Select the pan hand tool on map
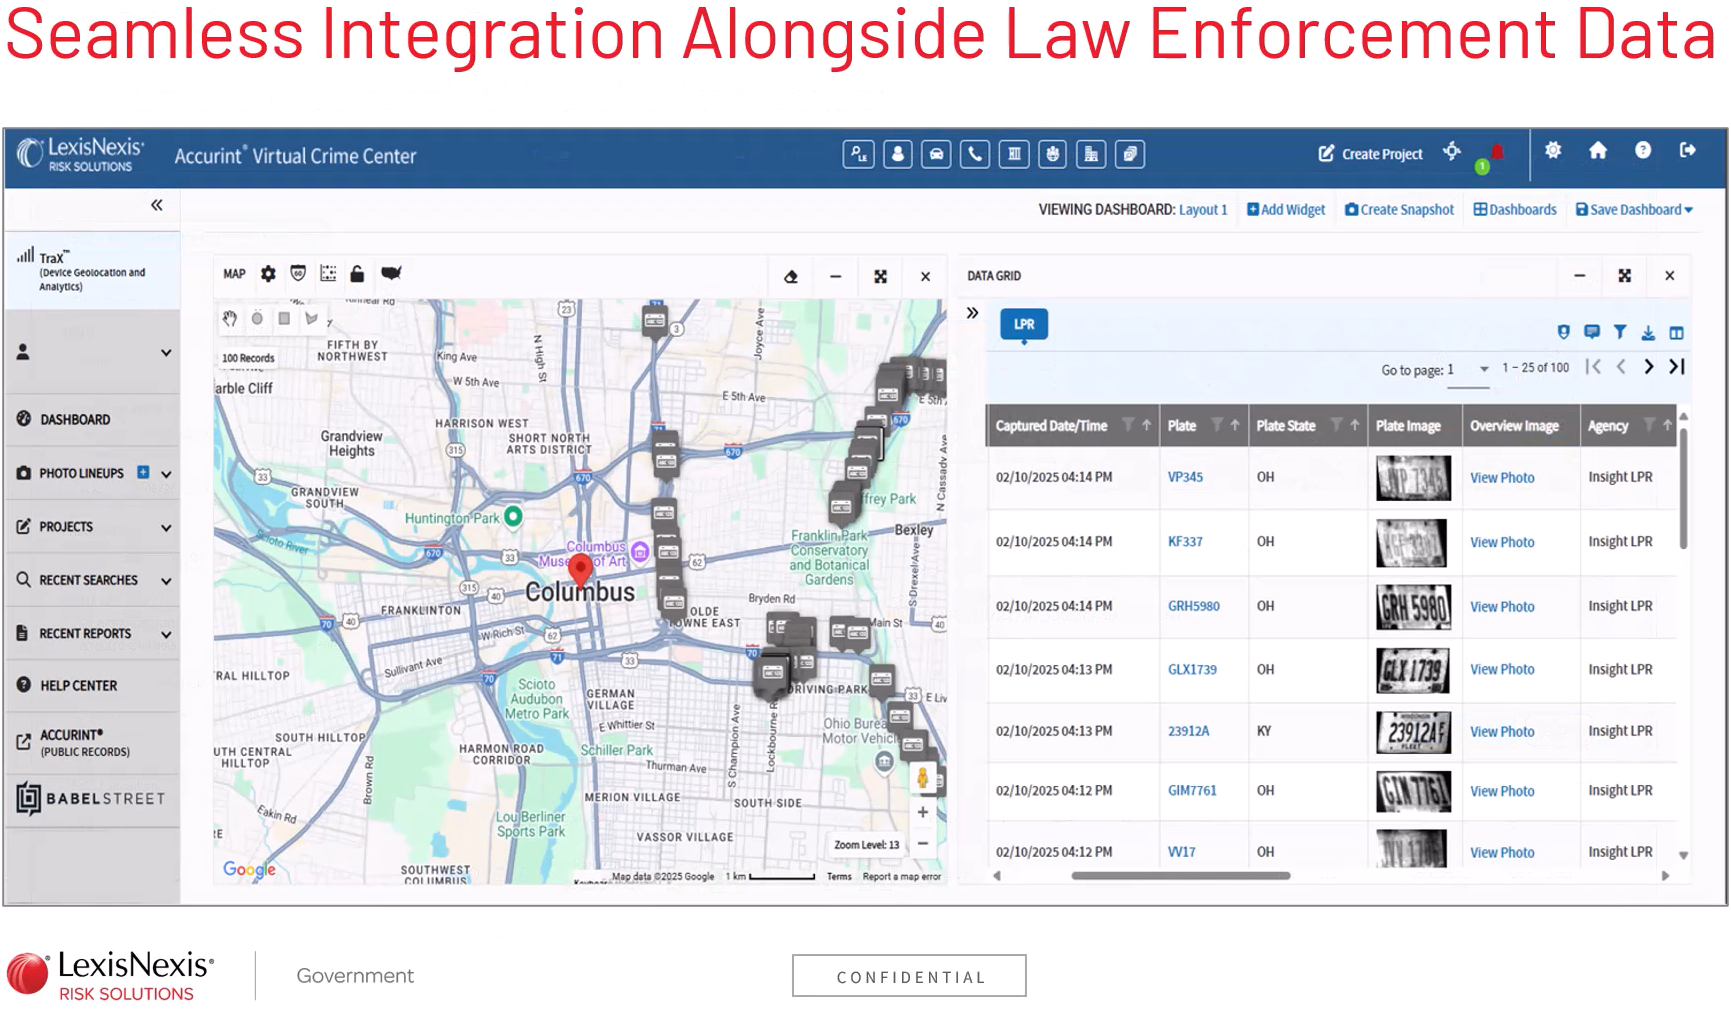This screenshot has width=1731, height=1009. (230, 318)
